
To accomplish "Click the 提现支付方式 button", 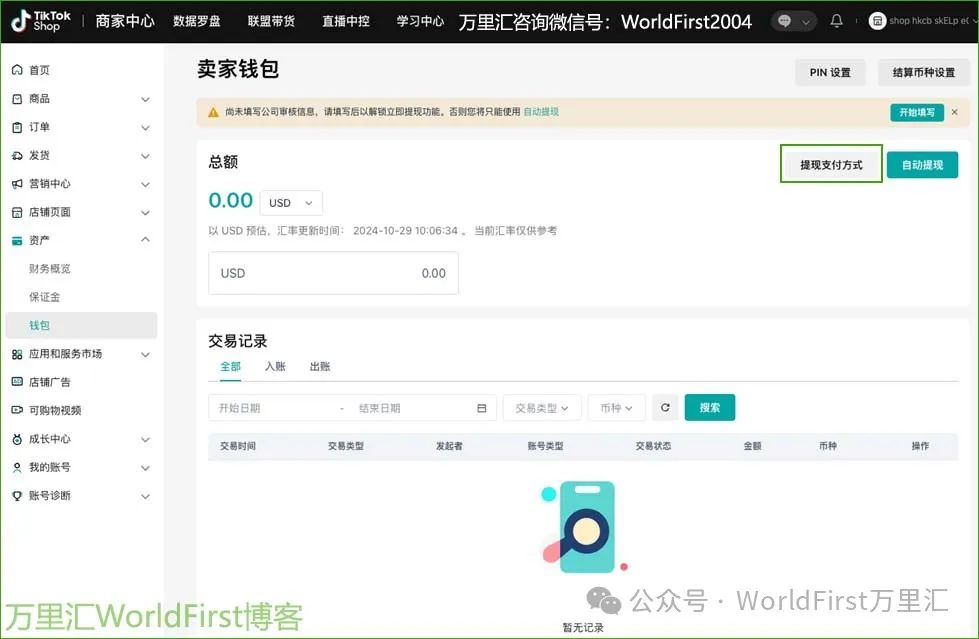I will (x=831, y=163).
